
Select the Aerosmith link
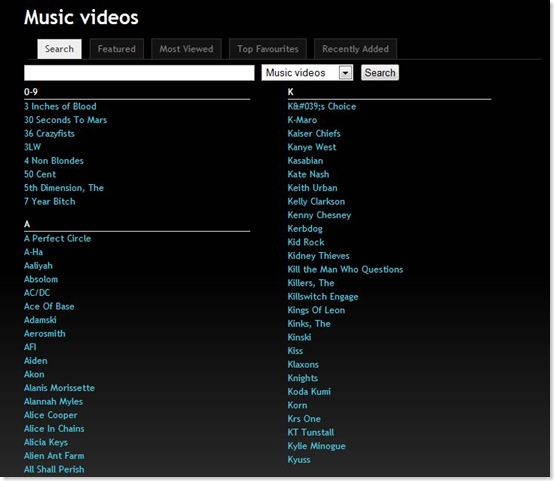[x=45, y=334]
